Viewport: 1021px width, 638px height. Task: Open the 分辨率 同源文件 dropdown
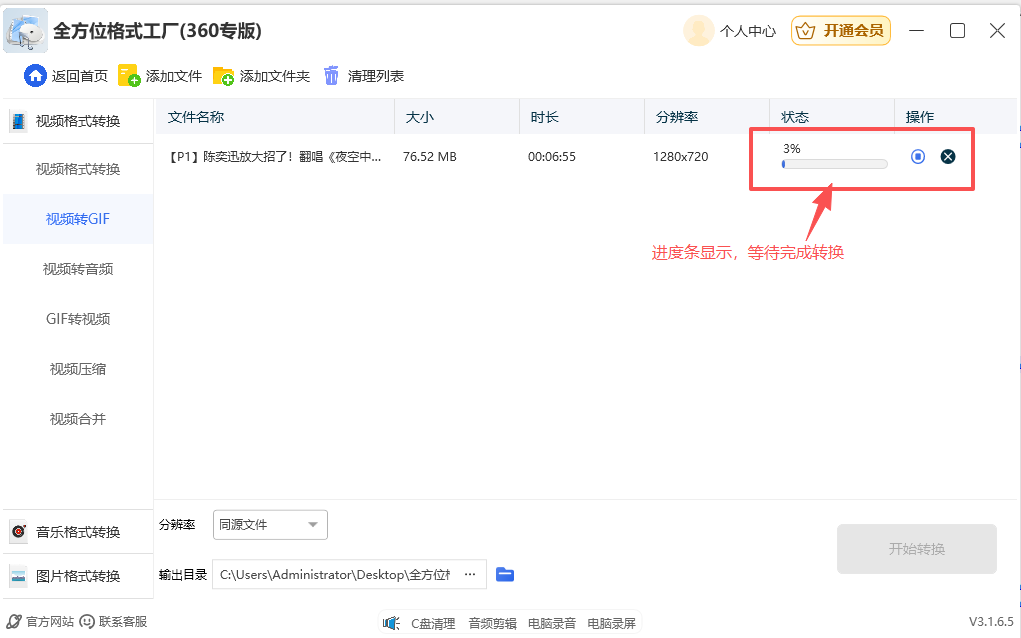pos(270,524)
